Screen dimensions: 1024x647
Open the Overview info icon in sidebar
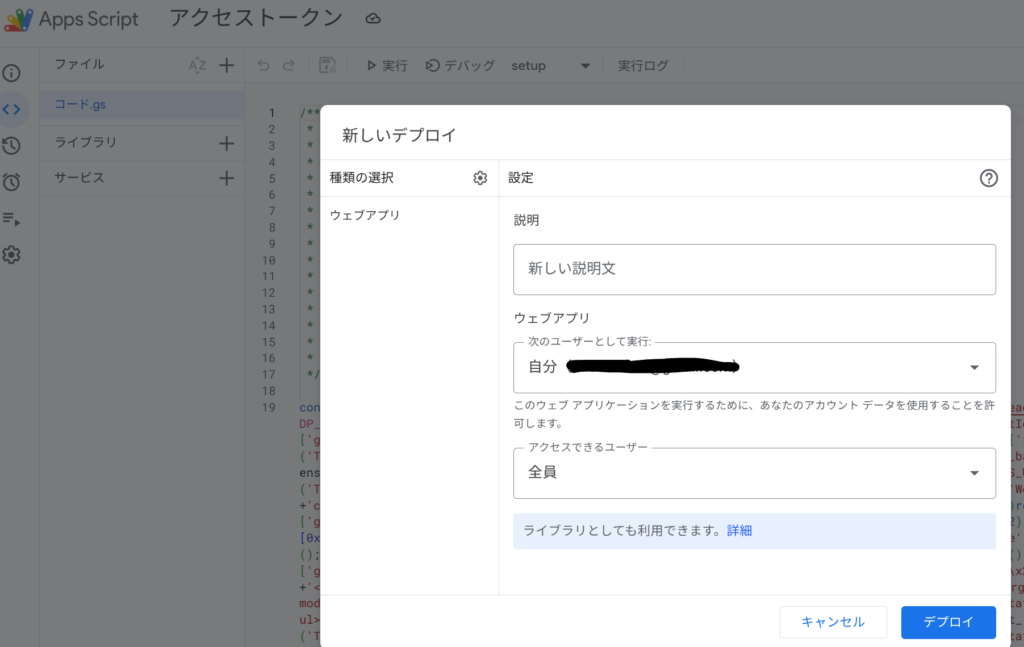[12, 73]
